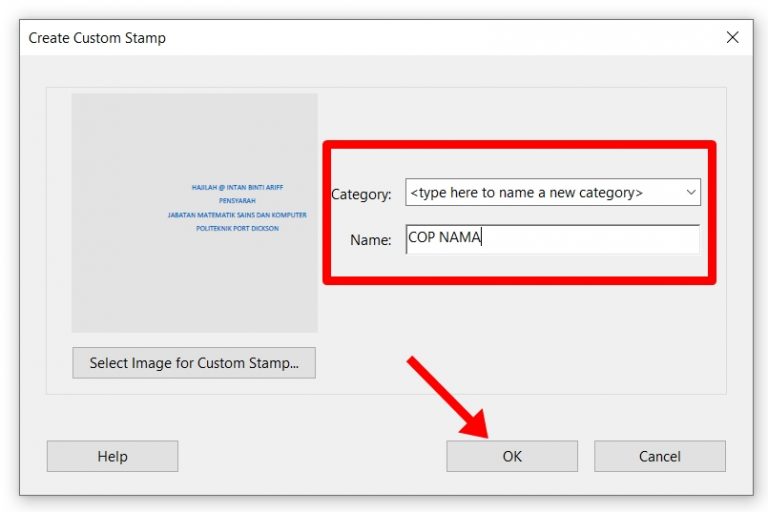The image size is (768, 512).
Task: Click blank top area of stamp preview
Action: tap(194, 125)
